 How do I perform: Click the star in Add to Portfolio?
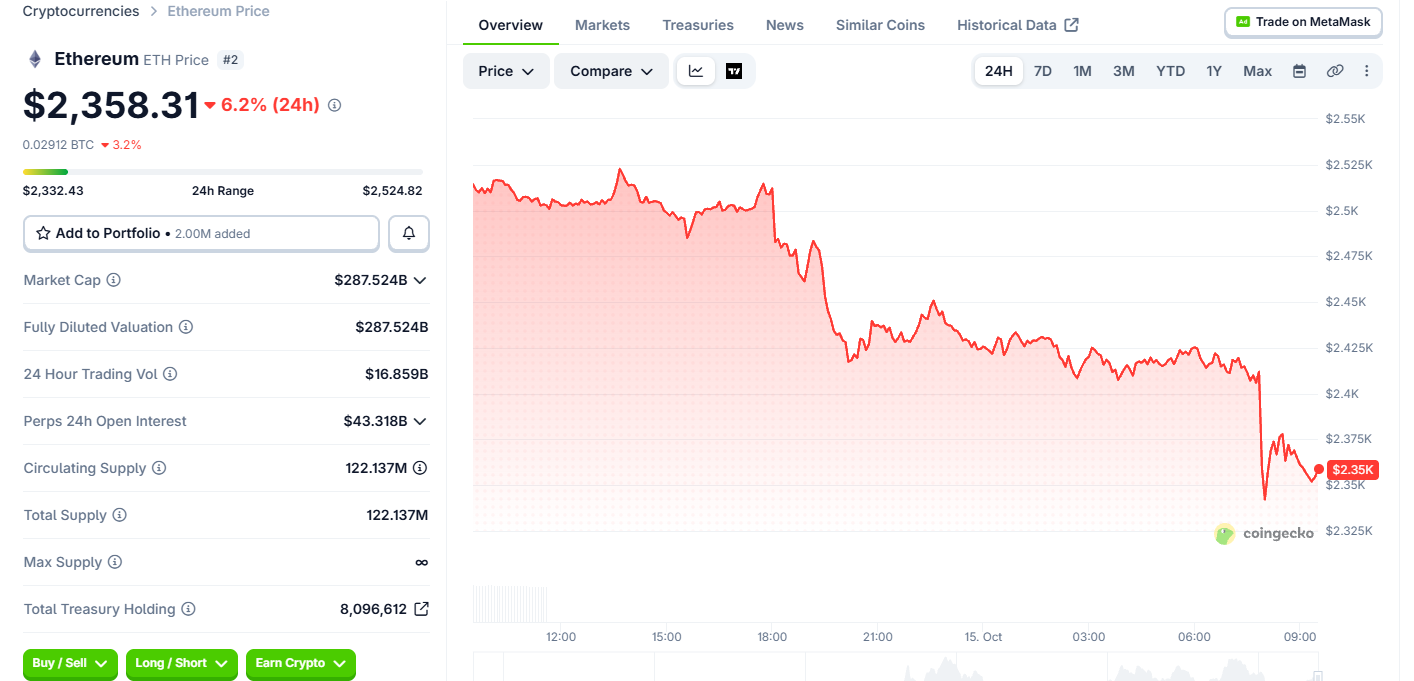coord(43,233)
